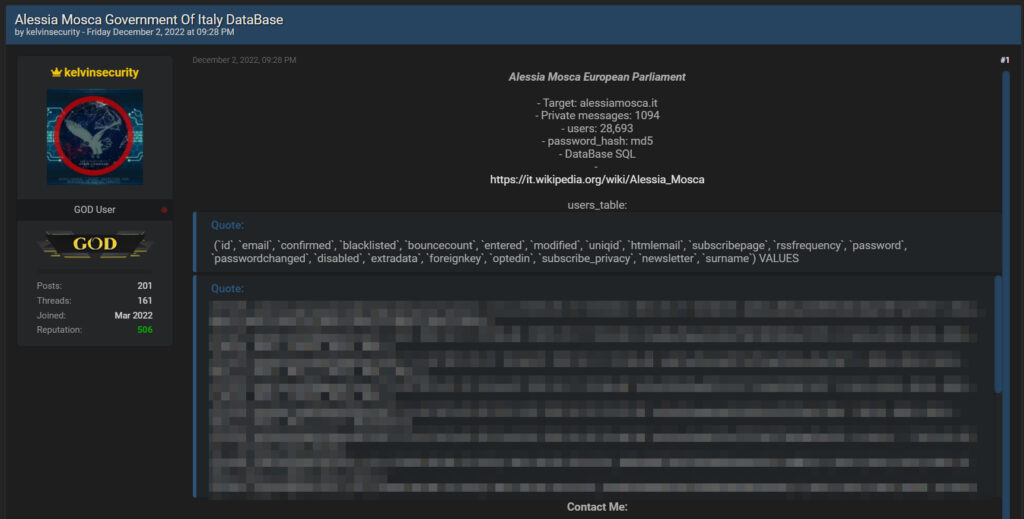The width and height of the screenshot is (1024, 519).
Task: Click the second Quote label above blurred data
Action: pyautogui.click(x=227, y=289)
